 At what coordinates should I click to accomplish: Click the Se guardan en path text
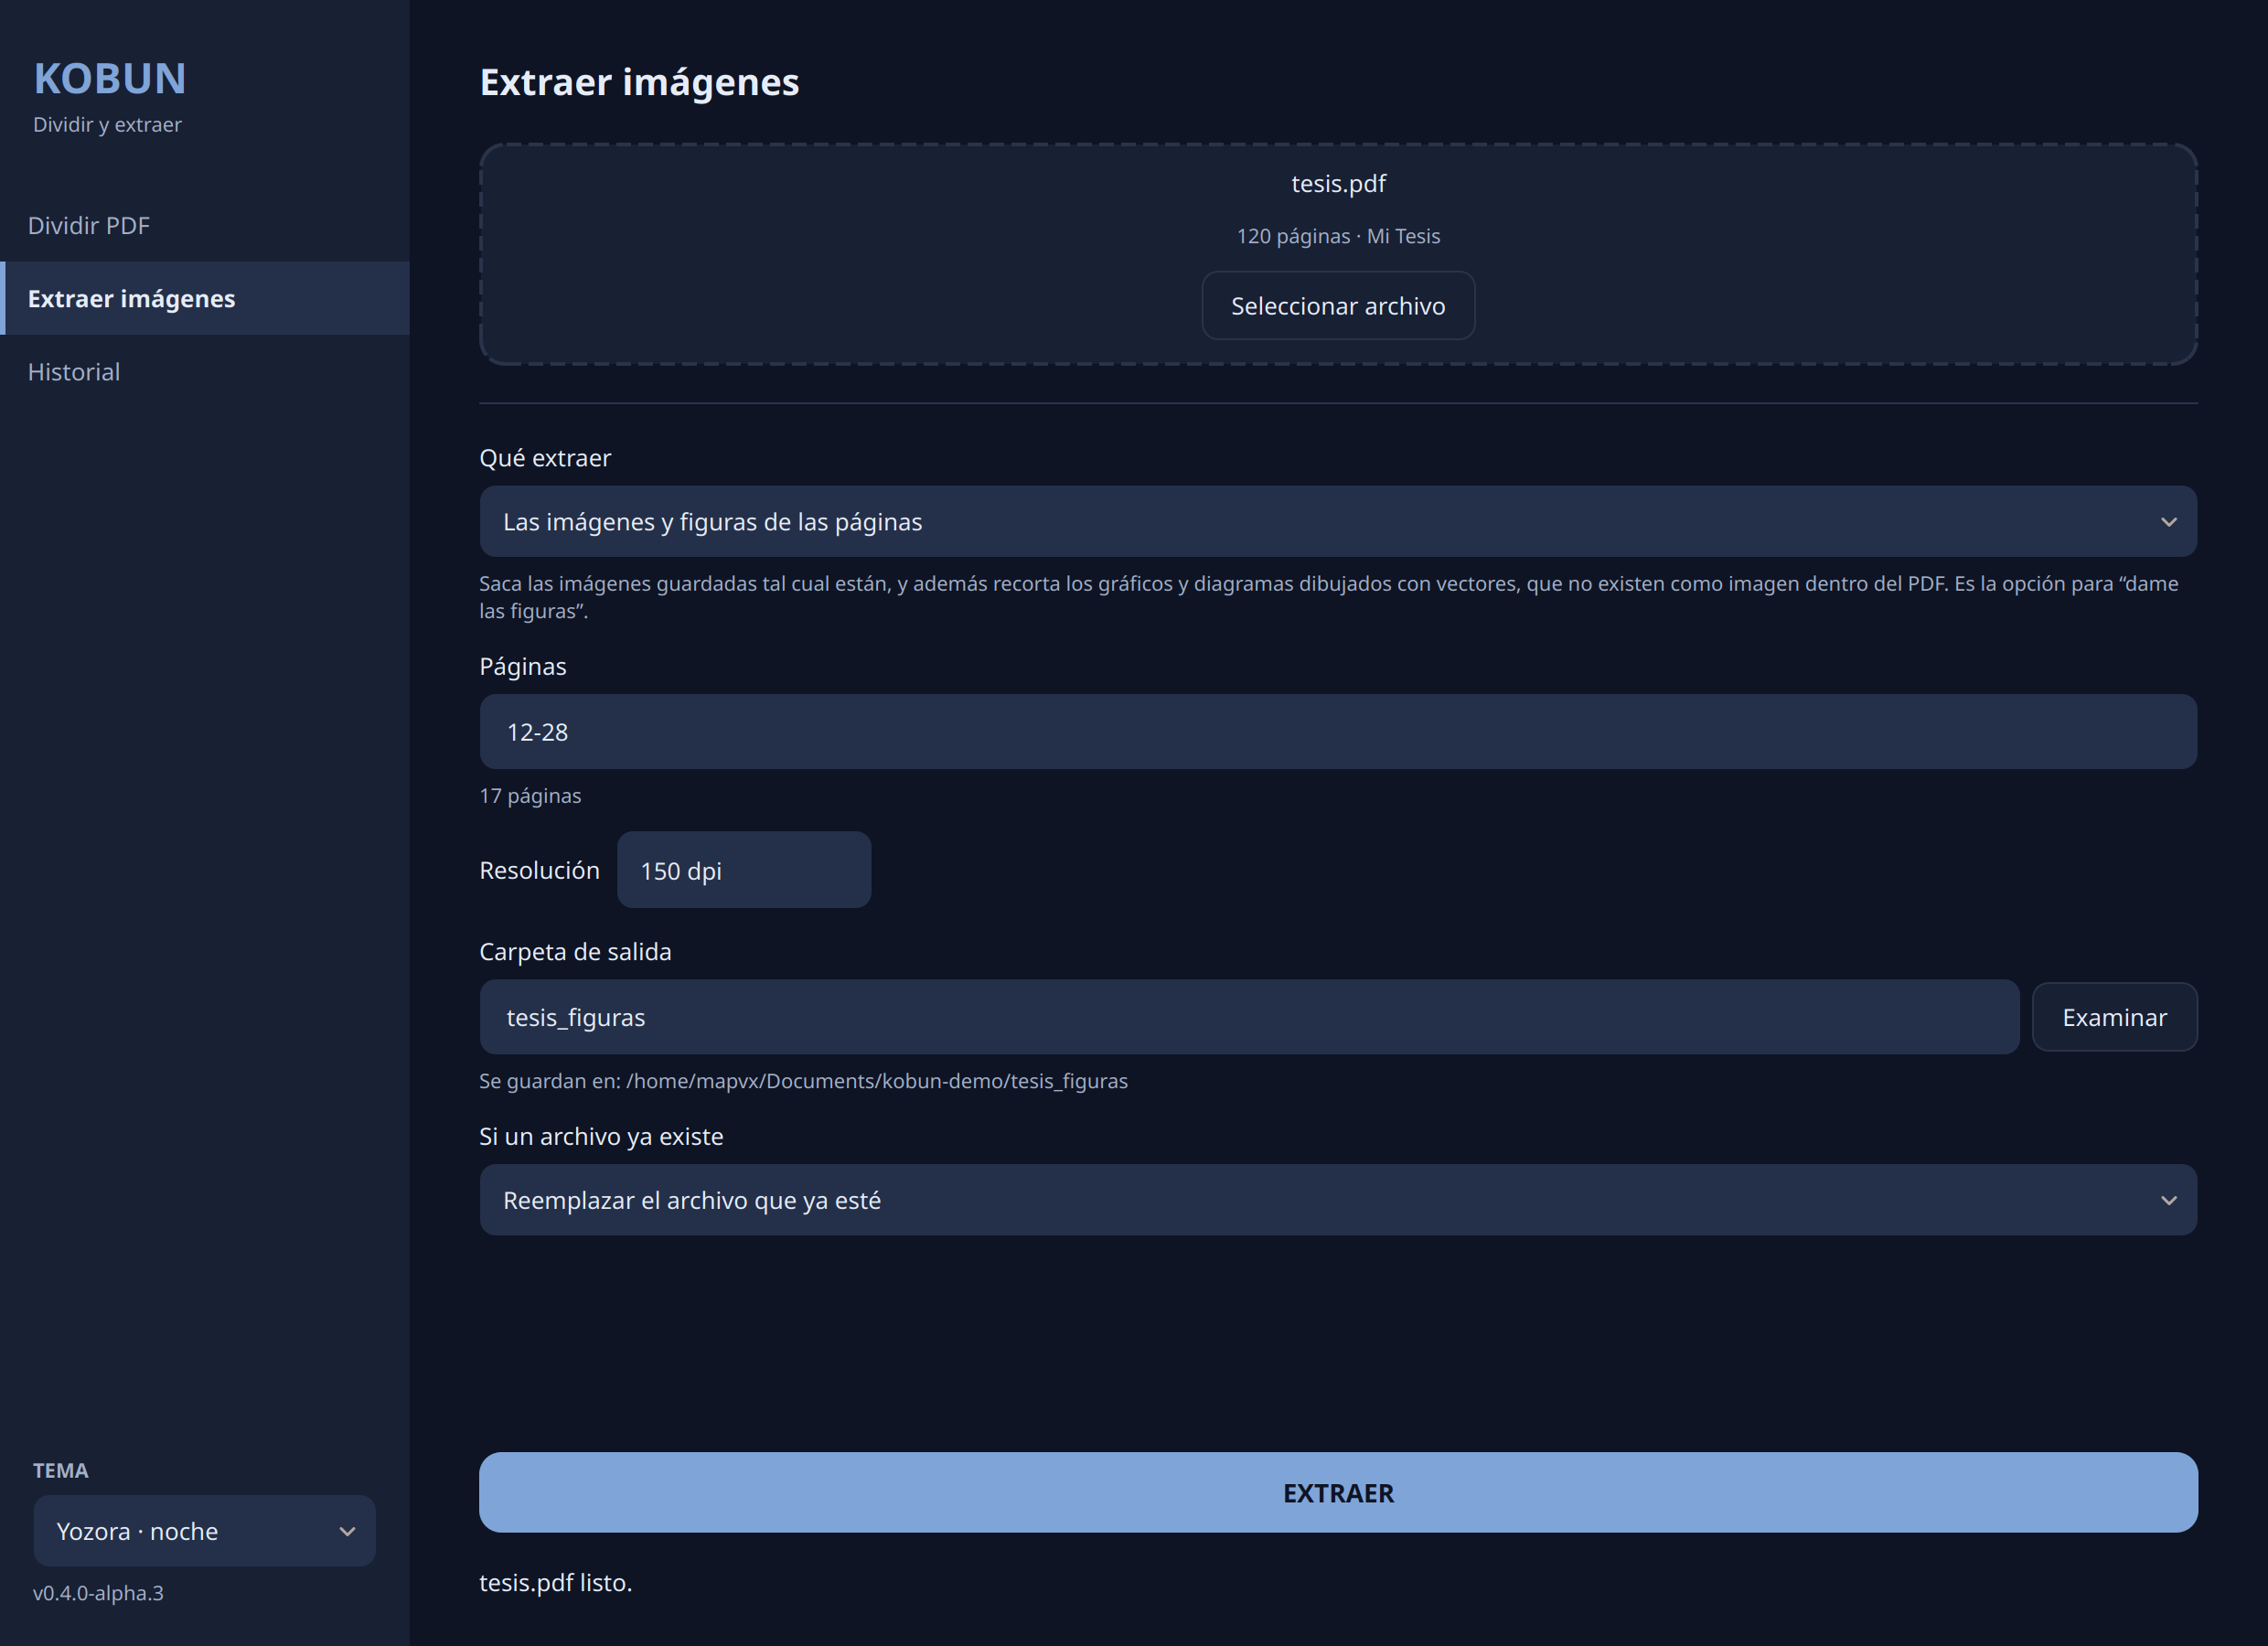point(803,1081)
